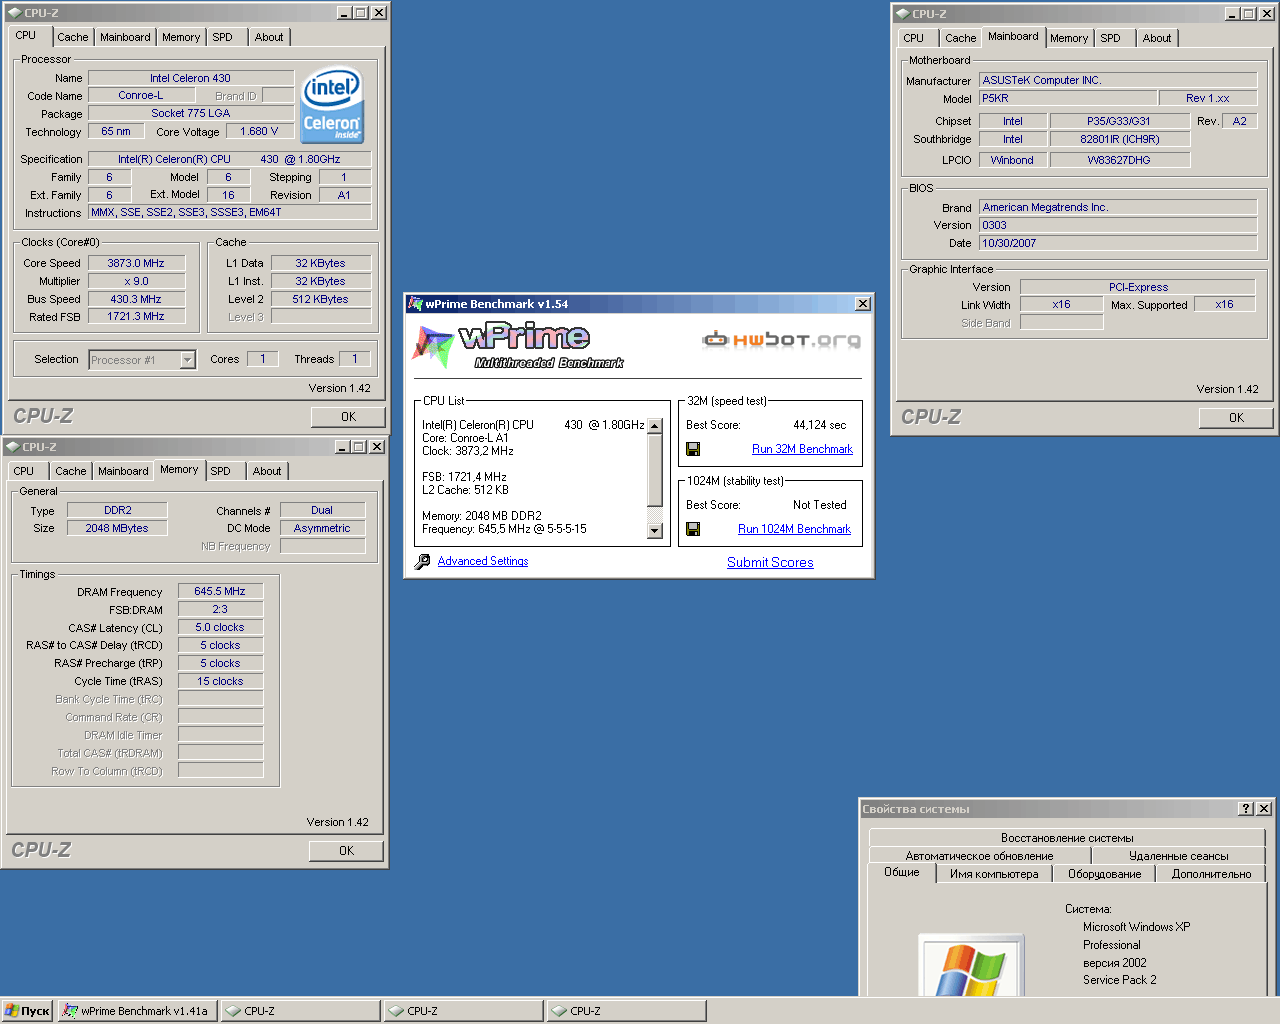Click the Intel Celeron inside logo

click(x=332, y=106)
